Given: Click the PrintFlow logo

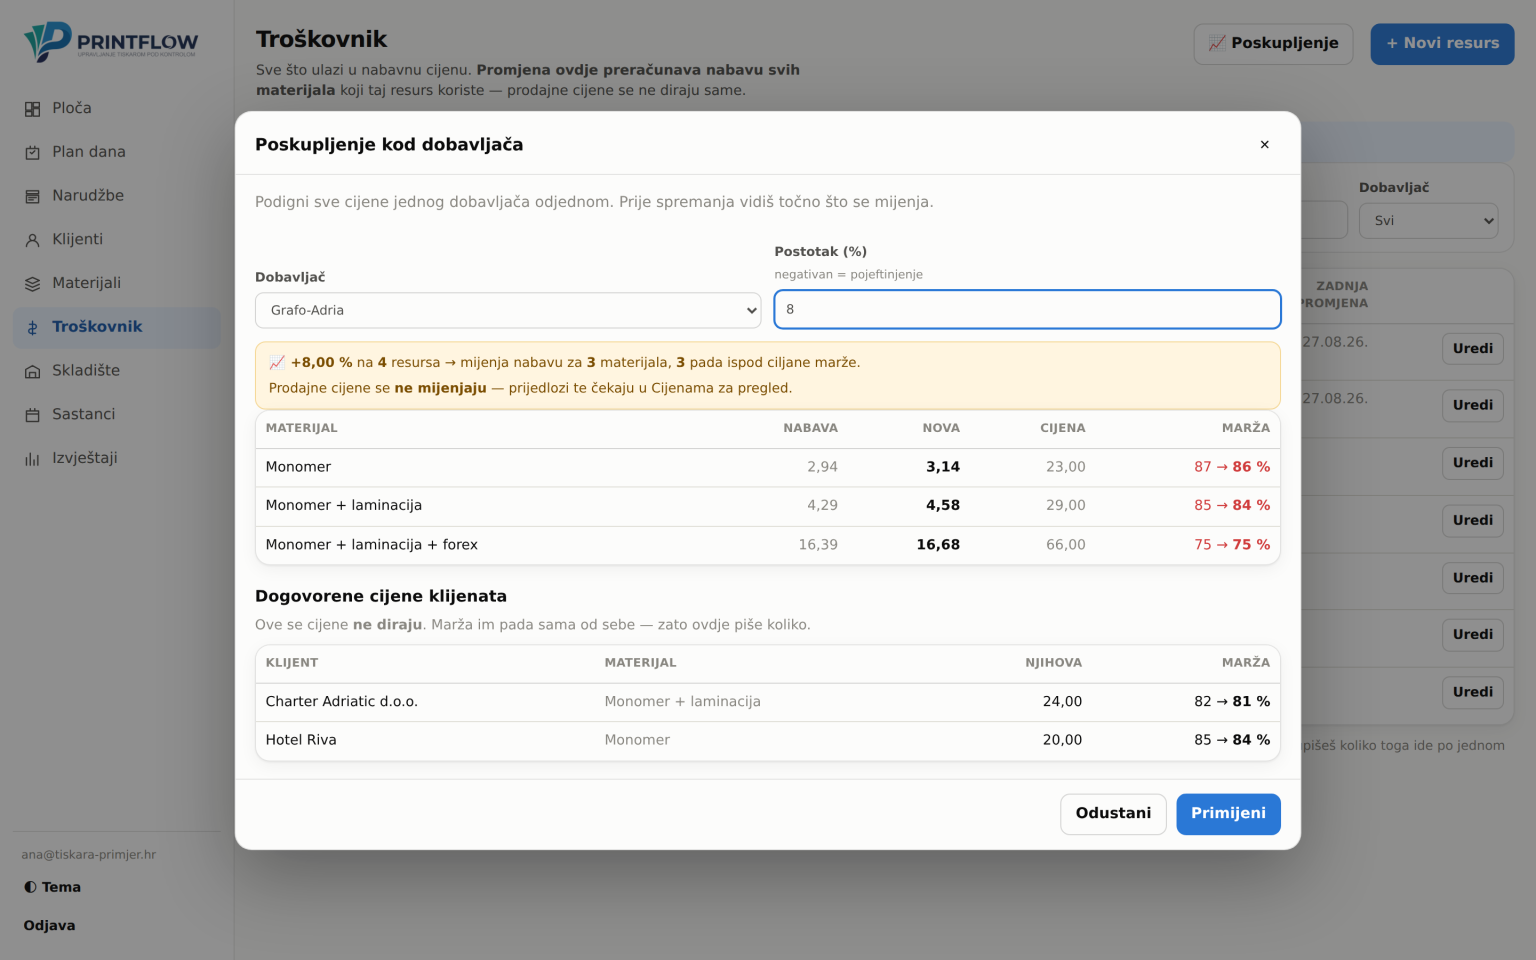Looking at the screenshot, I should tap(111, 42).
